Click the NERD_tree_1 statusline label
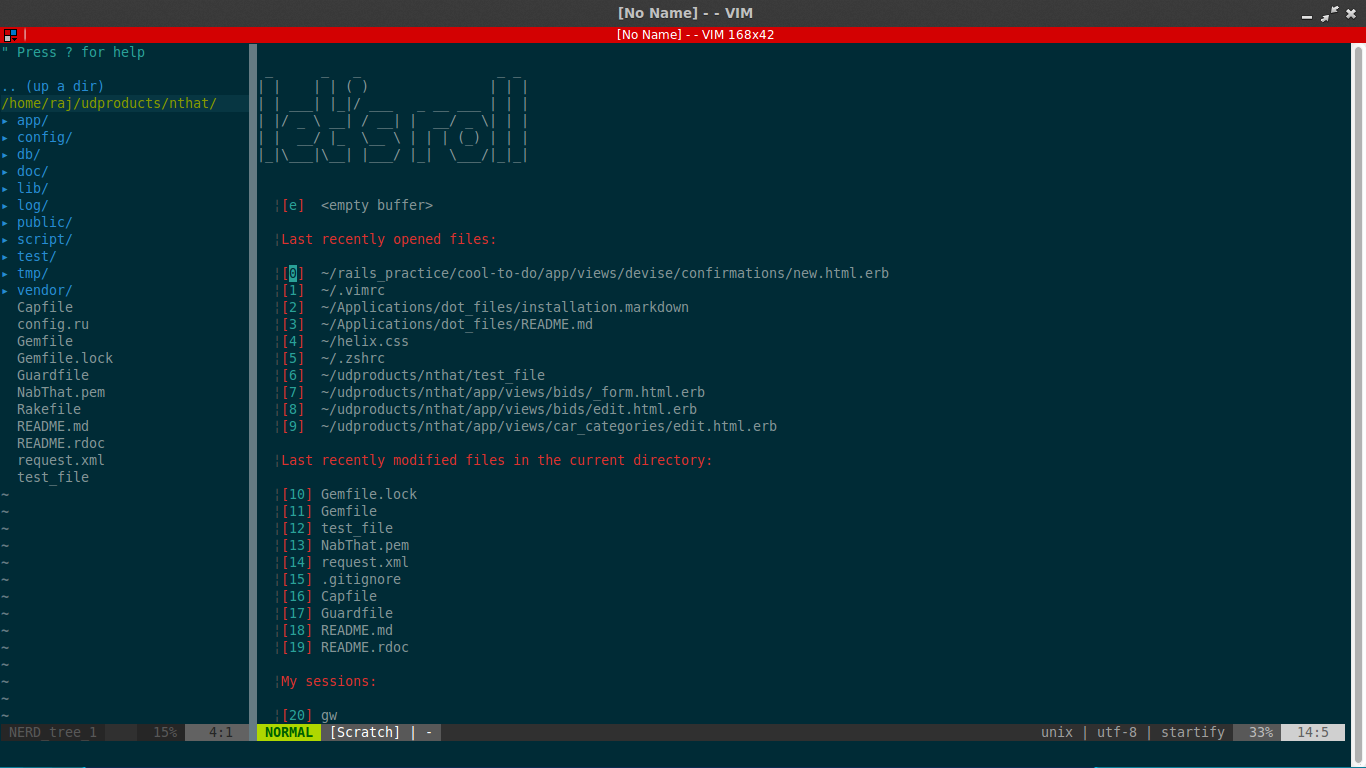This screenshot has width=1366, height=768. [x=53, y=733]
